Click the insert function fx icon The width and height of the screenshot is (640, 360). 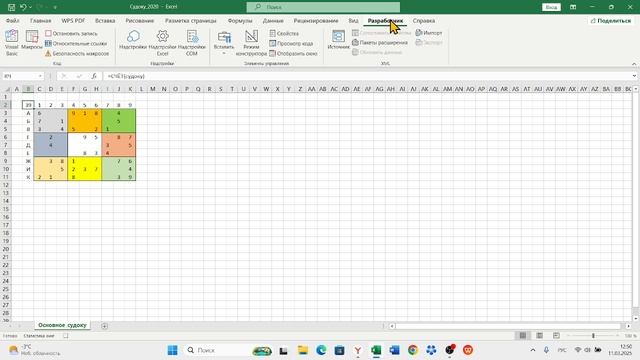[94, 76]
